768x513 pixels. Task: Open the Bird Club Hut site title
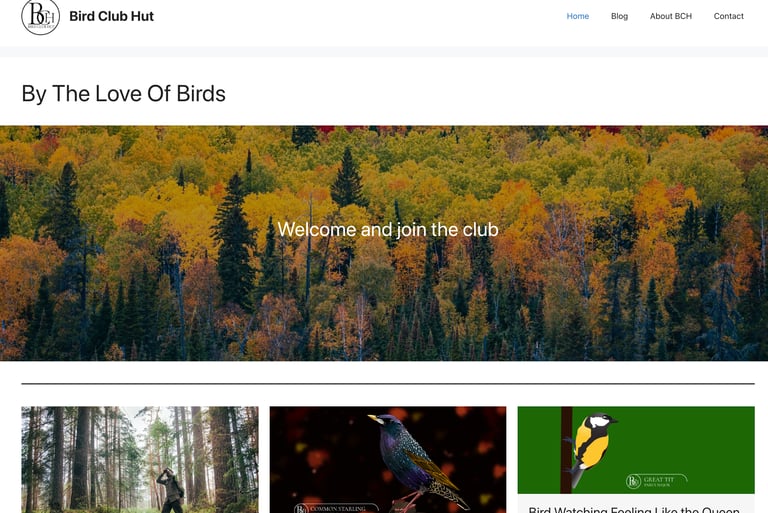click(112, 16)
